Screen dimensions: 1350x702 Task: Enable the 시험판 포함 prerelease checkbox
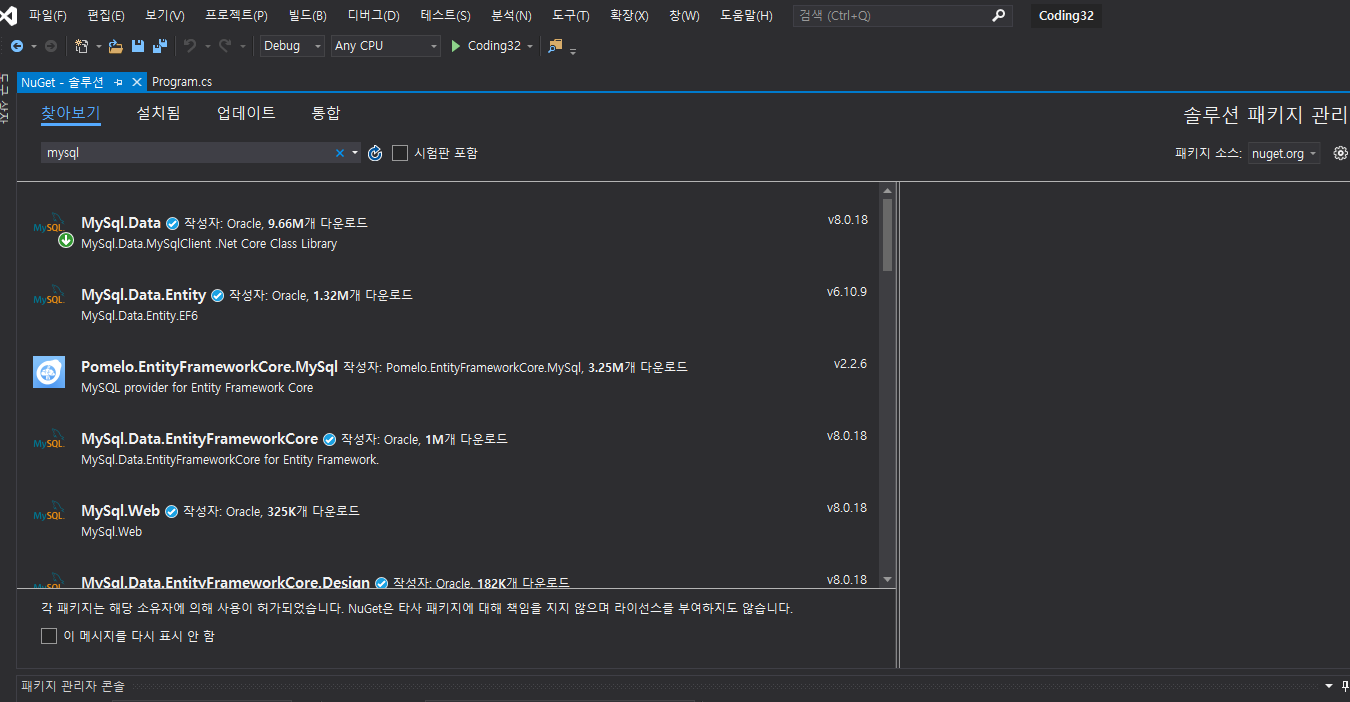coord(400,153)
